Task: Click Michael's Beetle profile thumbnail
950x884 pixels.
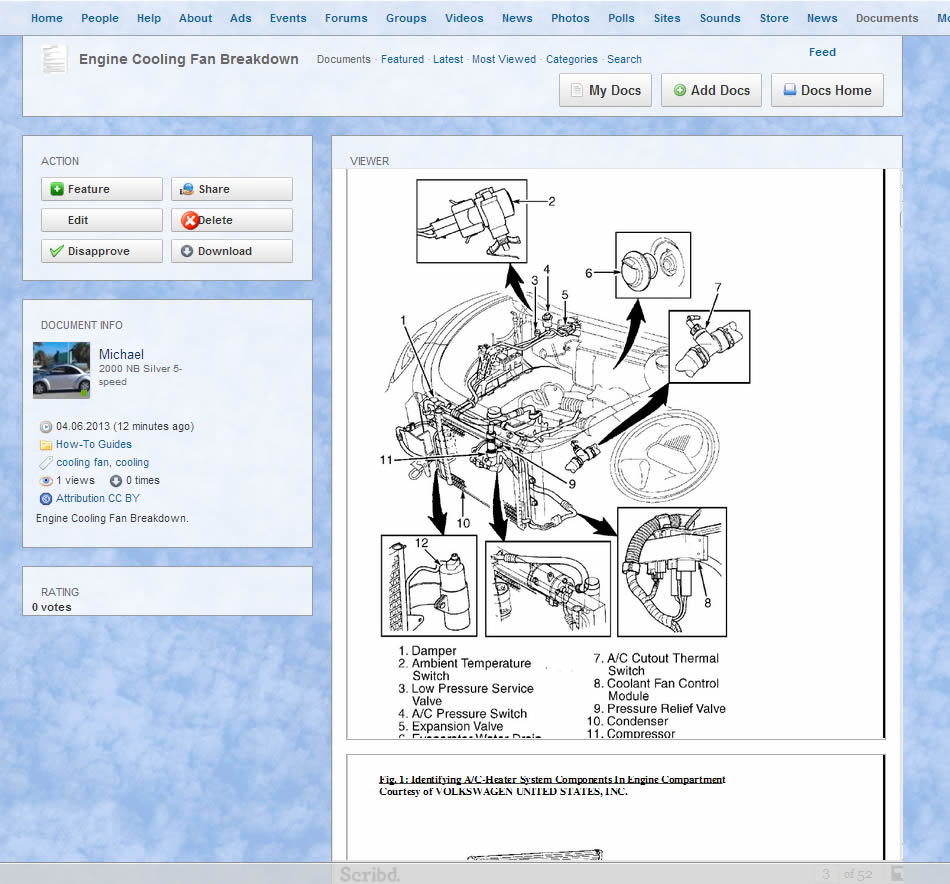Action: pos(62,370)
